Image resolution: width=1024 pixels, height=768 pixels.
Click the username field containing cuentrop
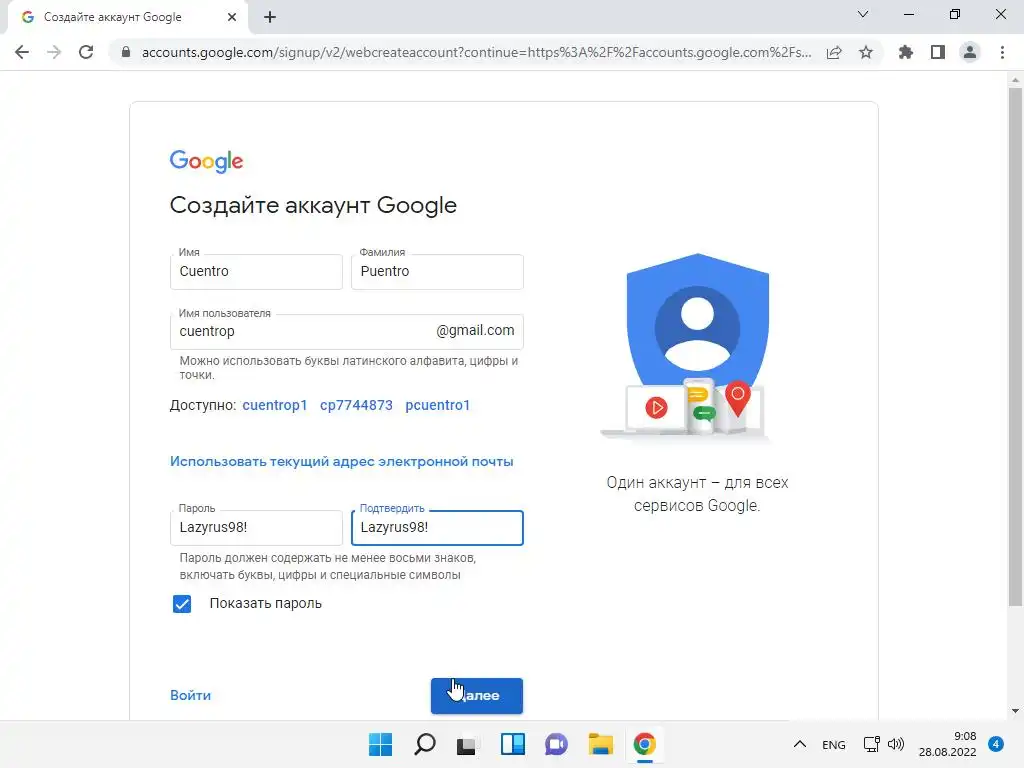[346, 332]
